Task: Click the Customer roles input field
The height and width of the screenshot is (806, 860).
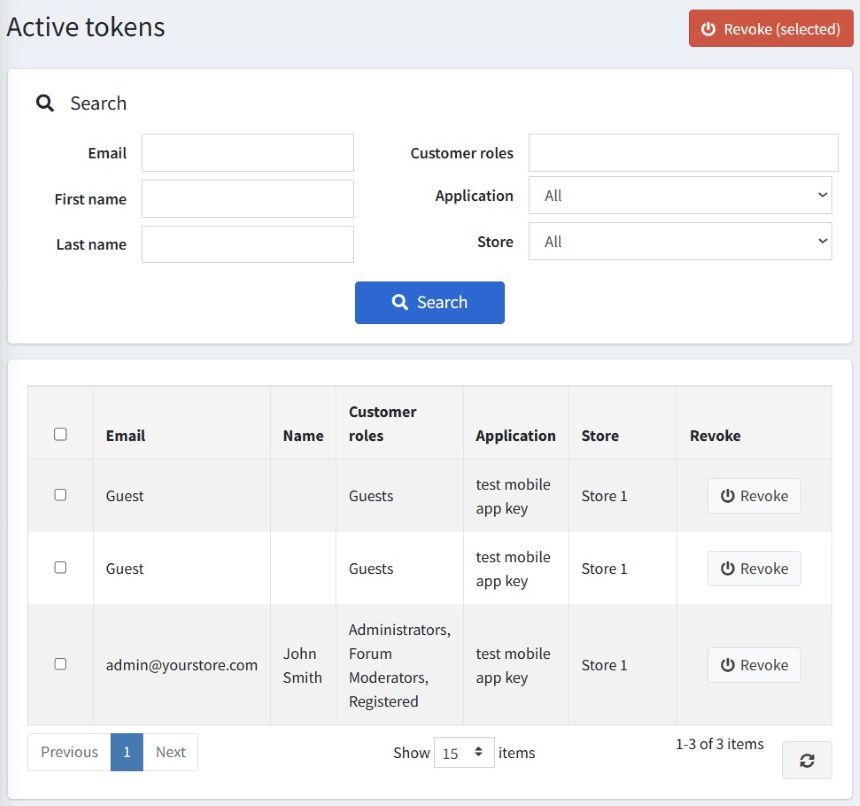Action: tap(683, 152)
